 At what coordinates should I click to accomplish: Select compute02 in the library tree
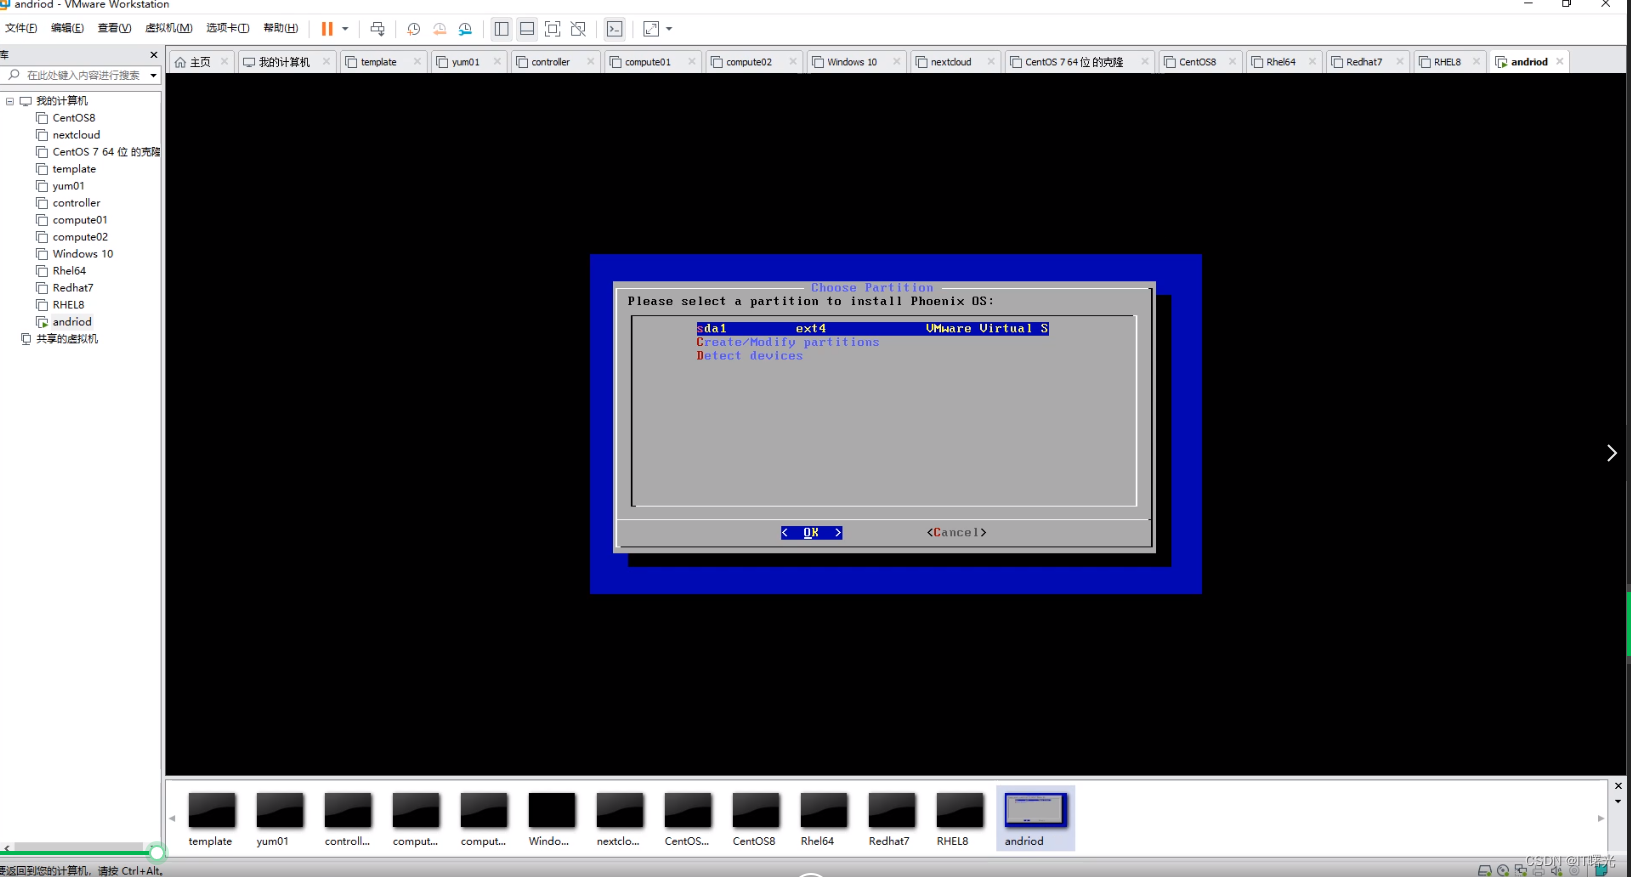(x=80, y=237)
